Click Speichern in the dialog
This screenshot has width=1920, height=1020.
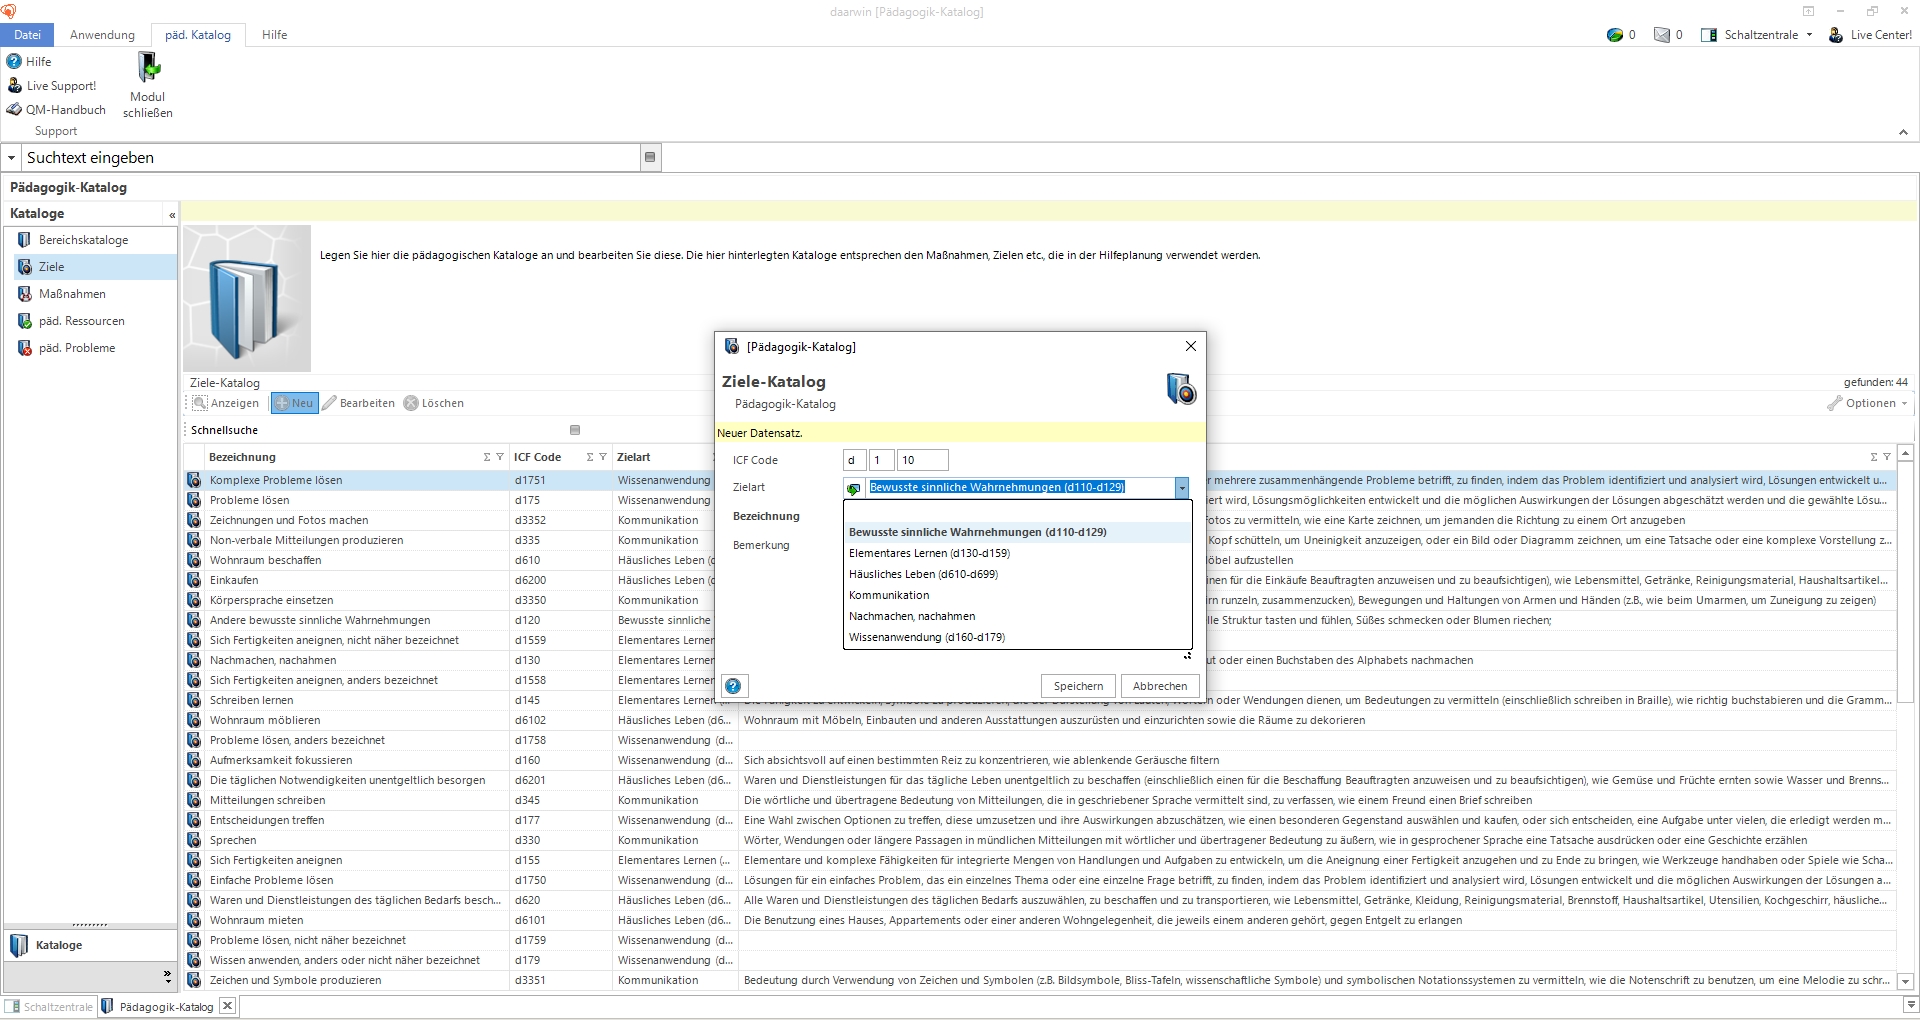click(x=1078, y=686)
